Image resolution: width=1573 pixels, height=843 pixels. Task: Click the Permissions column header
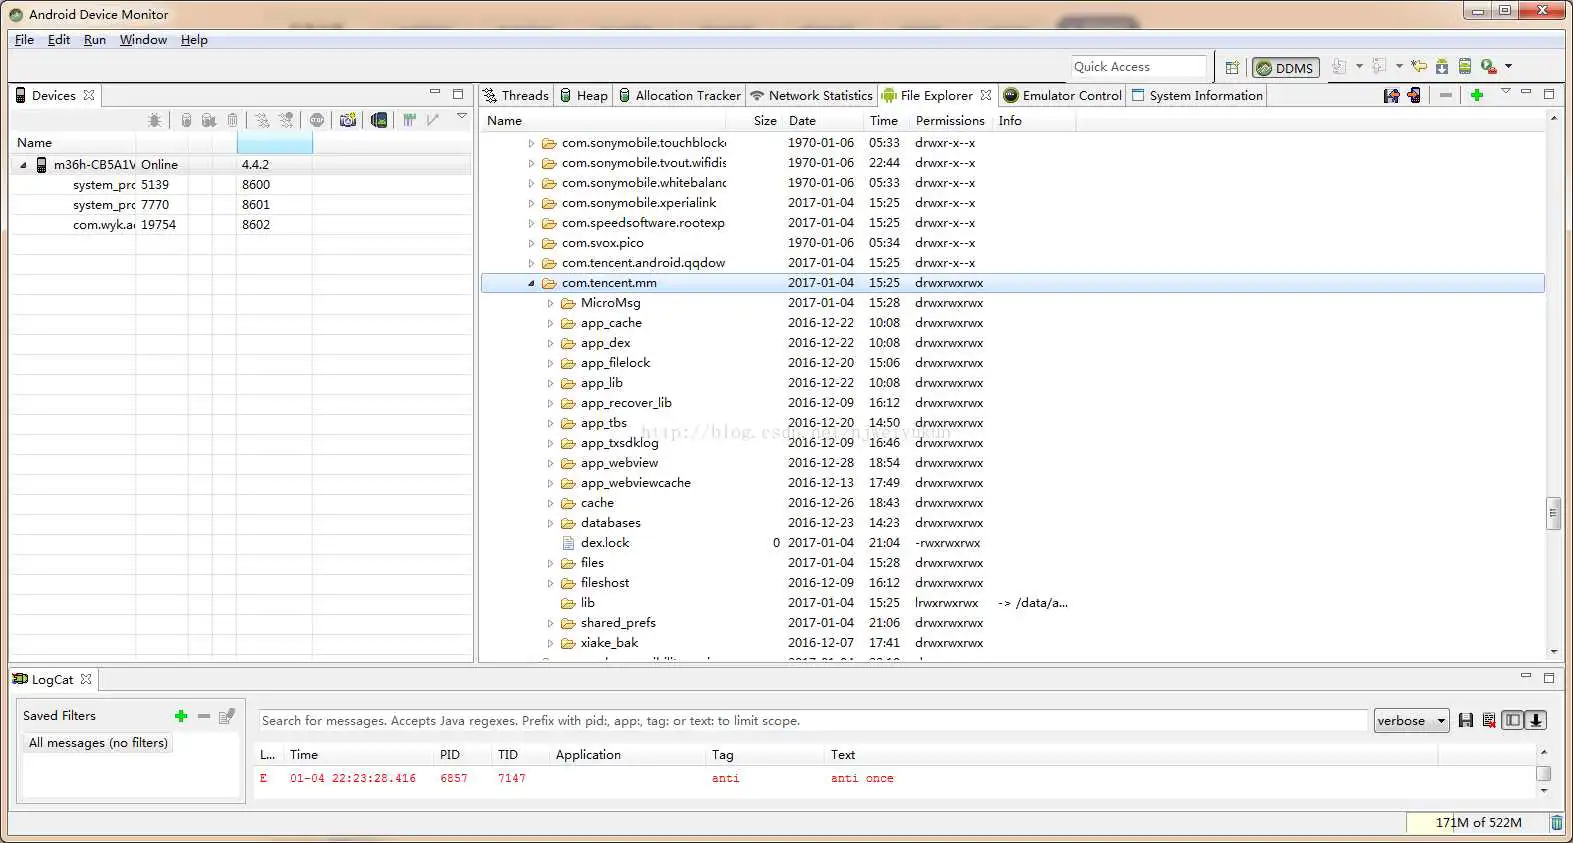950,121
